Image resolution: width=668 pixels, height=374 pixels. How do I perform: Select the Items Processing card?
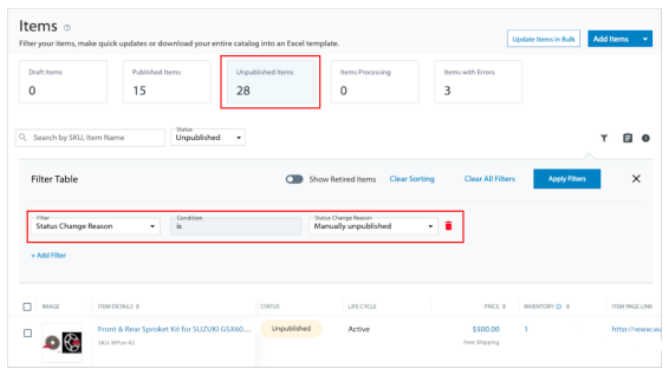click(x=374, y=82)
